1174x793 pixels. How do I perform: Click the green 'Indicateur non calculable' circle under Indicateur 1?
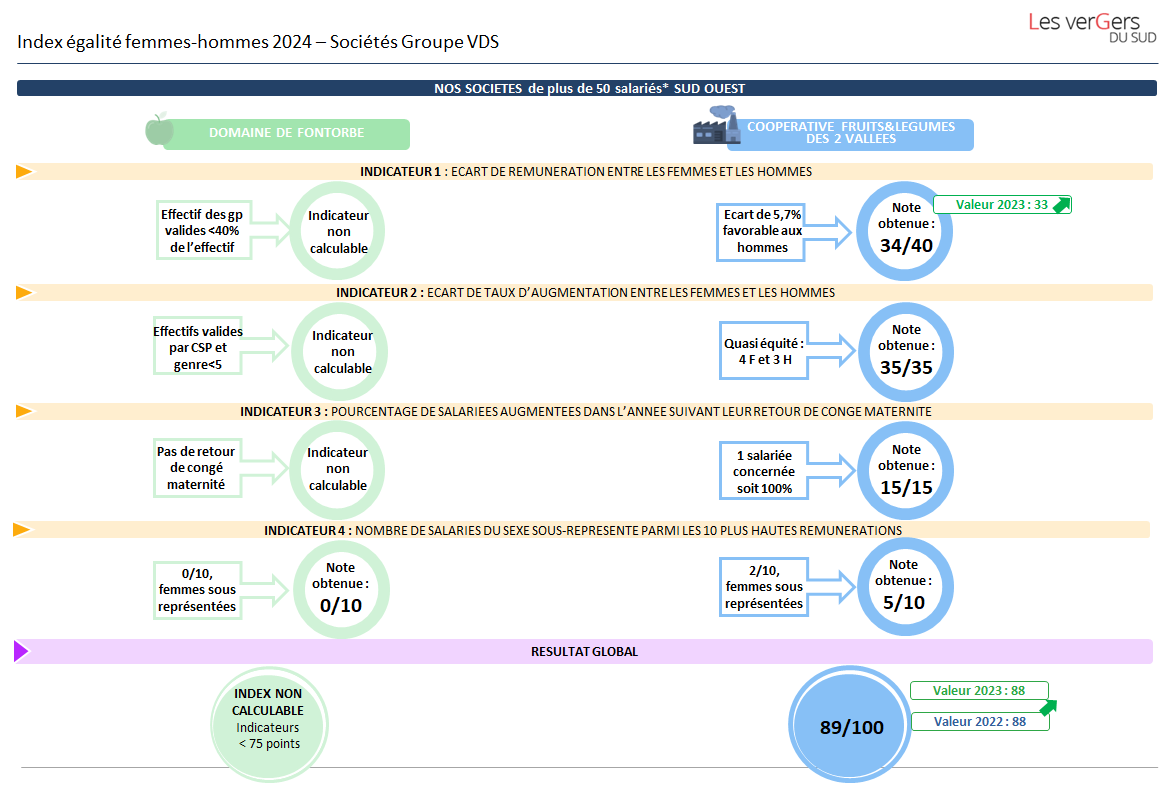click(x=338, y=231)
